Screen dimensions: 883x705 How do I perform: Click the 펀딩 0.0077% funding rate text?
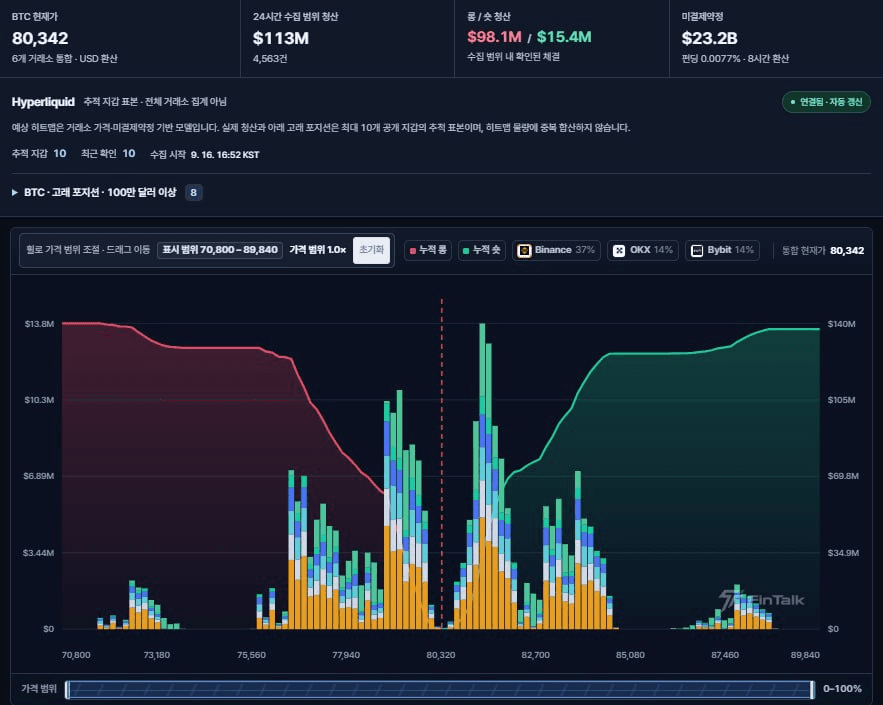click(x=735, y=59)
